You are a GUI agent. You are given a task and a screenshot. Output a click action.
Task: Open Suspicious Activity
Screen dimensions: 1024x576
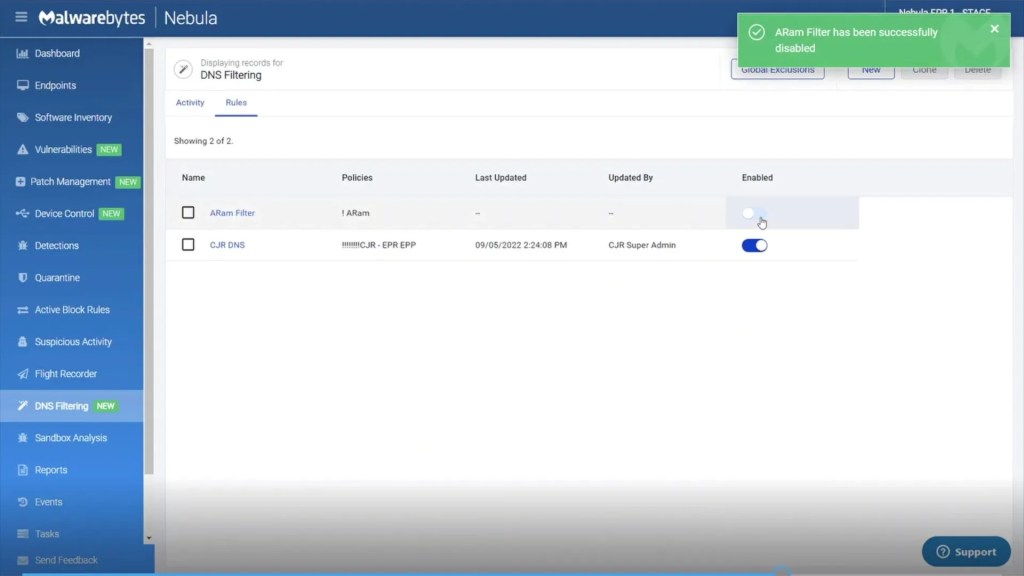tap(72, 342)
